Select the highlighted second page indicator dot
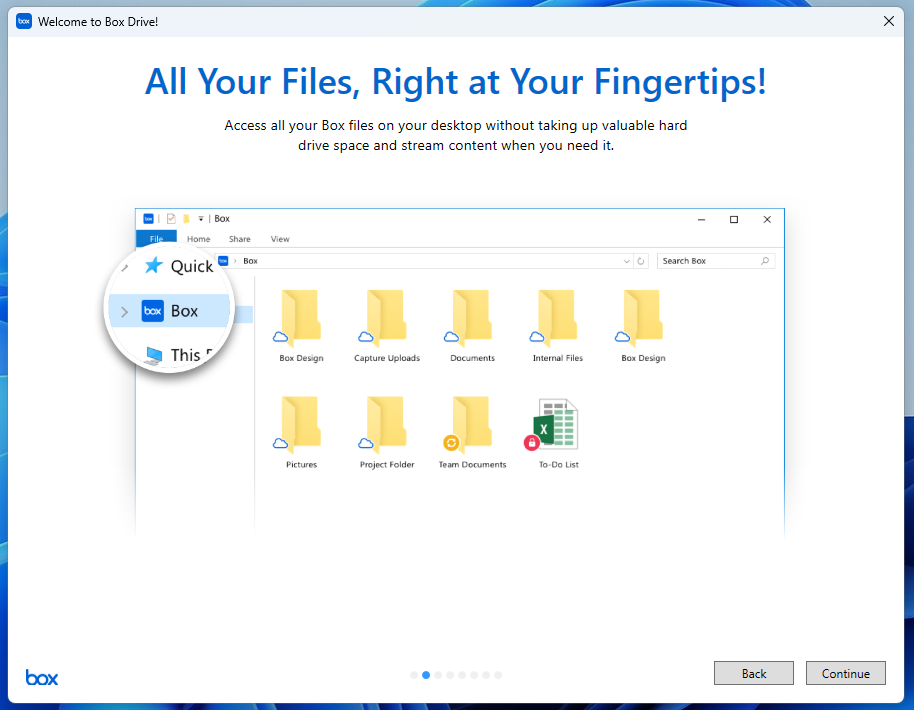Image resolution: width=914 pixels, height=710 pixels. click(x=426, y=675)
